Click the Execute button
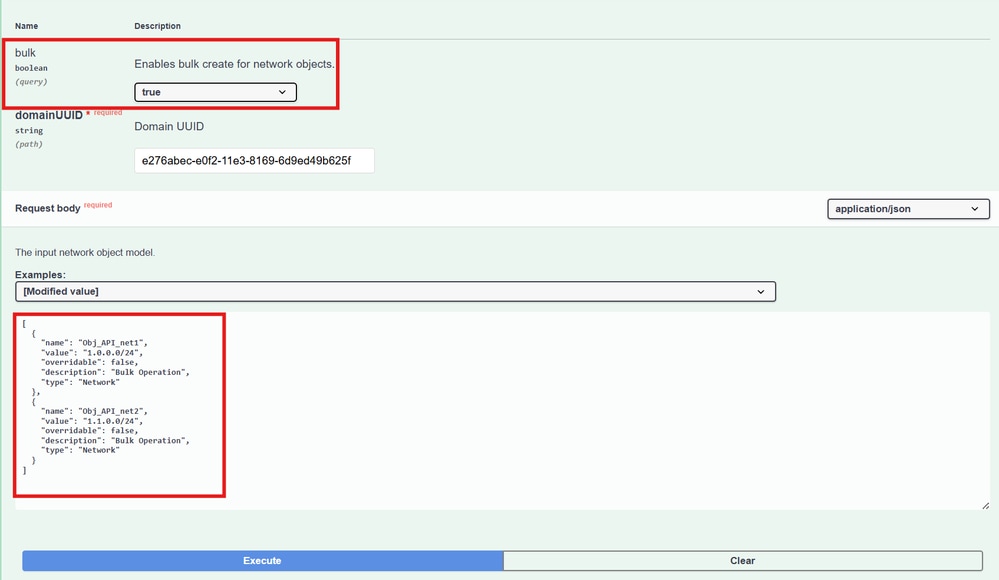Viewport: 999px width, 580px height. coord(262,560)
